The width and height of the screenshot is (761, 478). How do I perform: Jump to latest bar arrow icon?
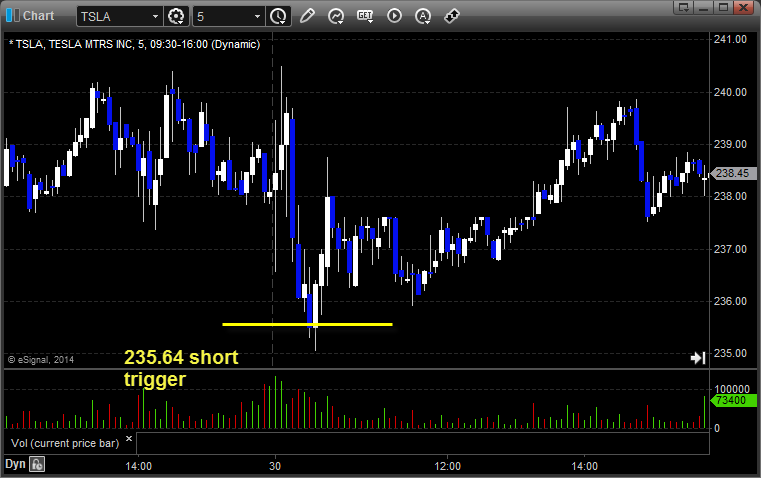698,358
